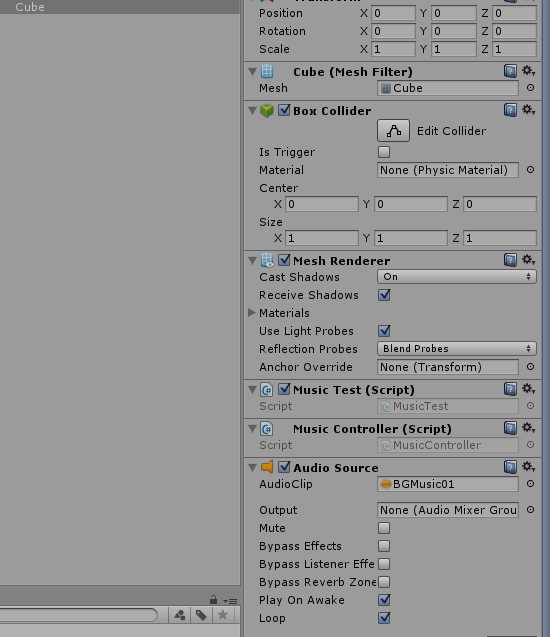Select the Cube item in the hierarchy
550x637 pixels.
coord(30,7)
